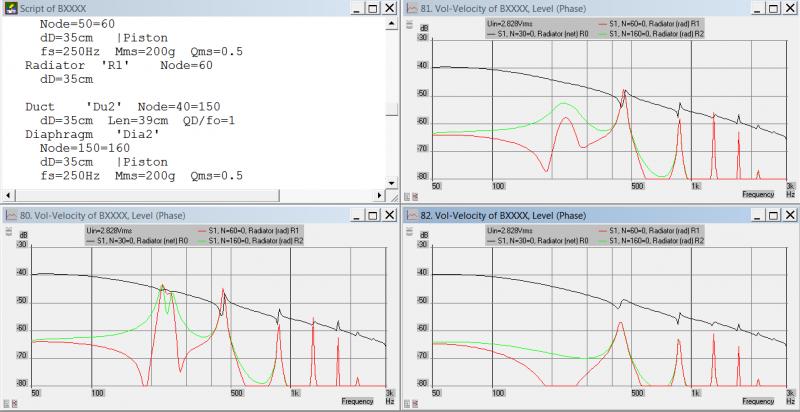
Task: Click the chart icon in window 81's title bar
Action: [x=413, y=8]
